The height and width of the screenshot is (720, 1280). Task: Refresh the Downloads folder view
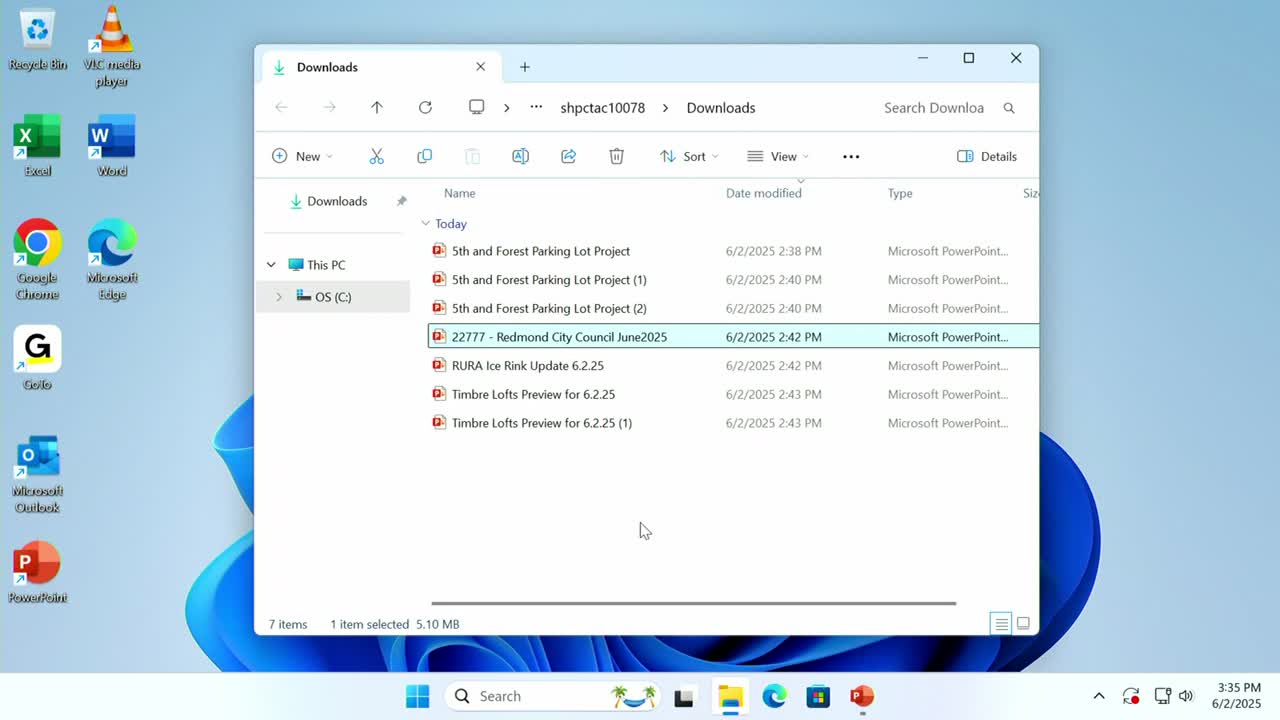pos(425,108)
